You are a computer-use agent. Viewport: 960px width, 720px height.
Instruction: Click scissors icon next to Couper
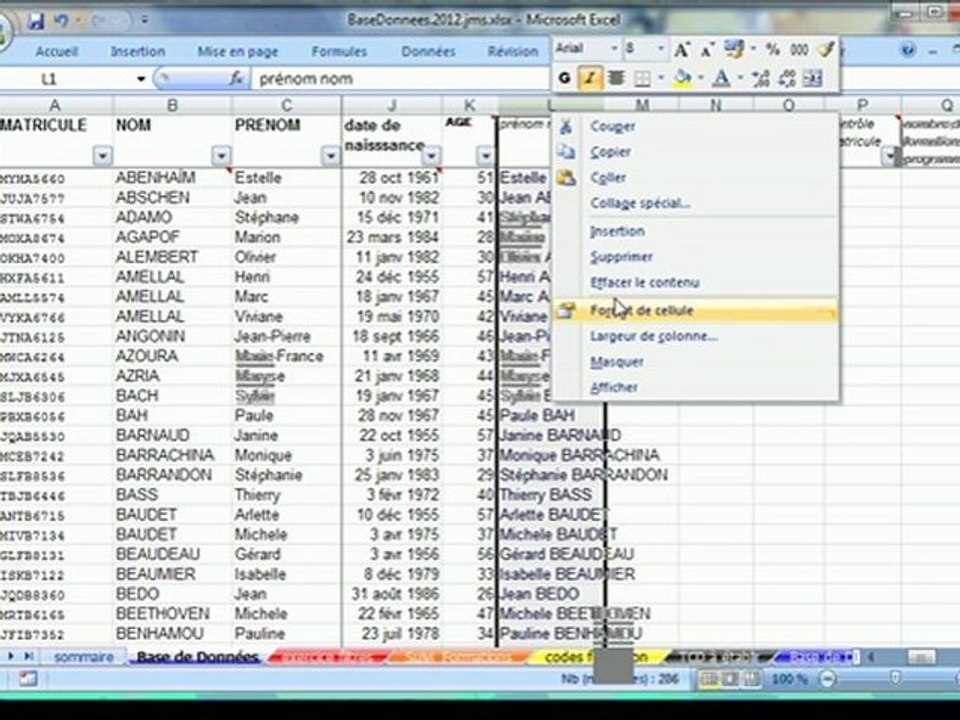tap(566, 127)
